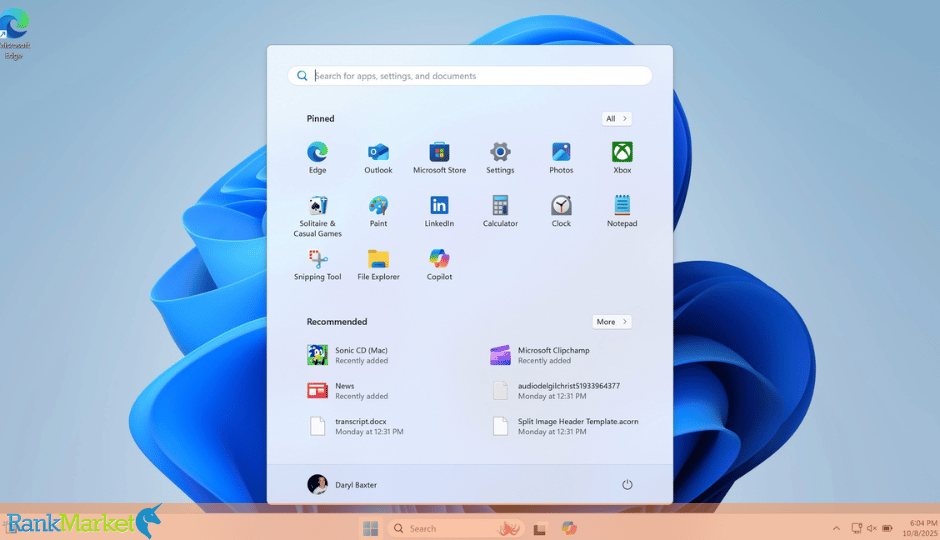Open the Calculator app
Image resolution: width=940 pixels, height=540 pixels.
point(500,211)
